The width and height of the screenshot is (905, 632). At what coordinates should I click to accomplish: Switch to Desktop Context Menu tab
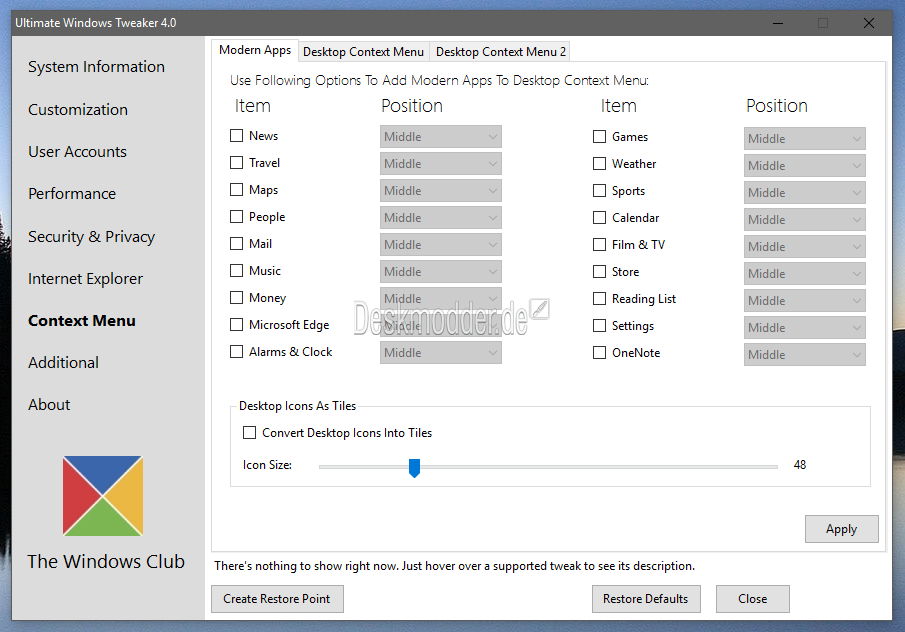tap(364, 52)
